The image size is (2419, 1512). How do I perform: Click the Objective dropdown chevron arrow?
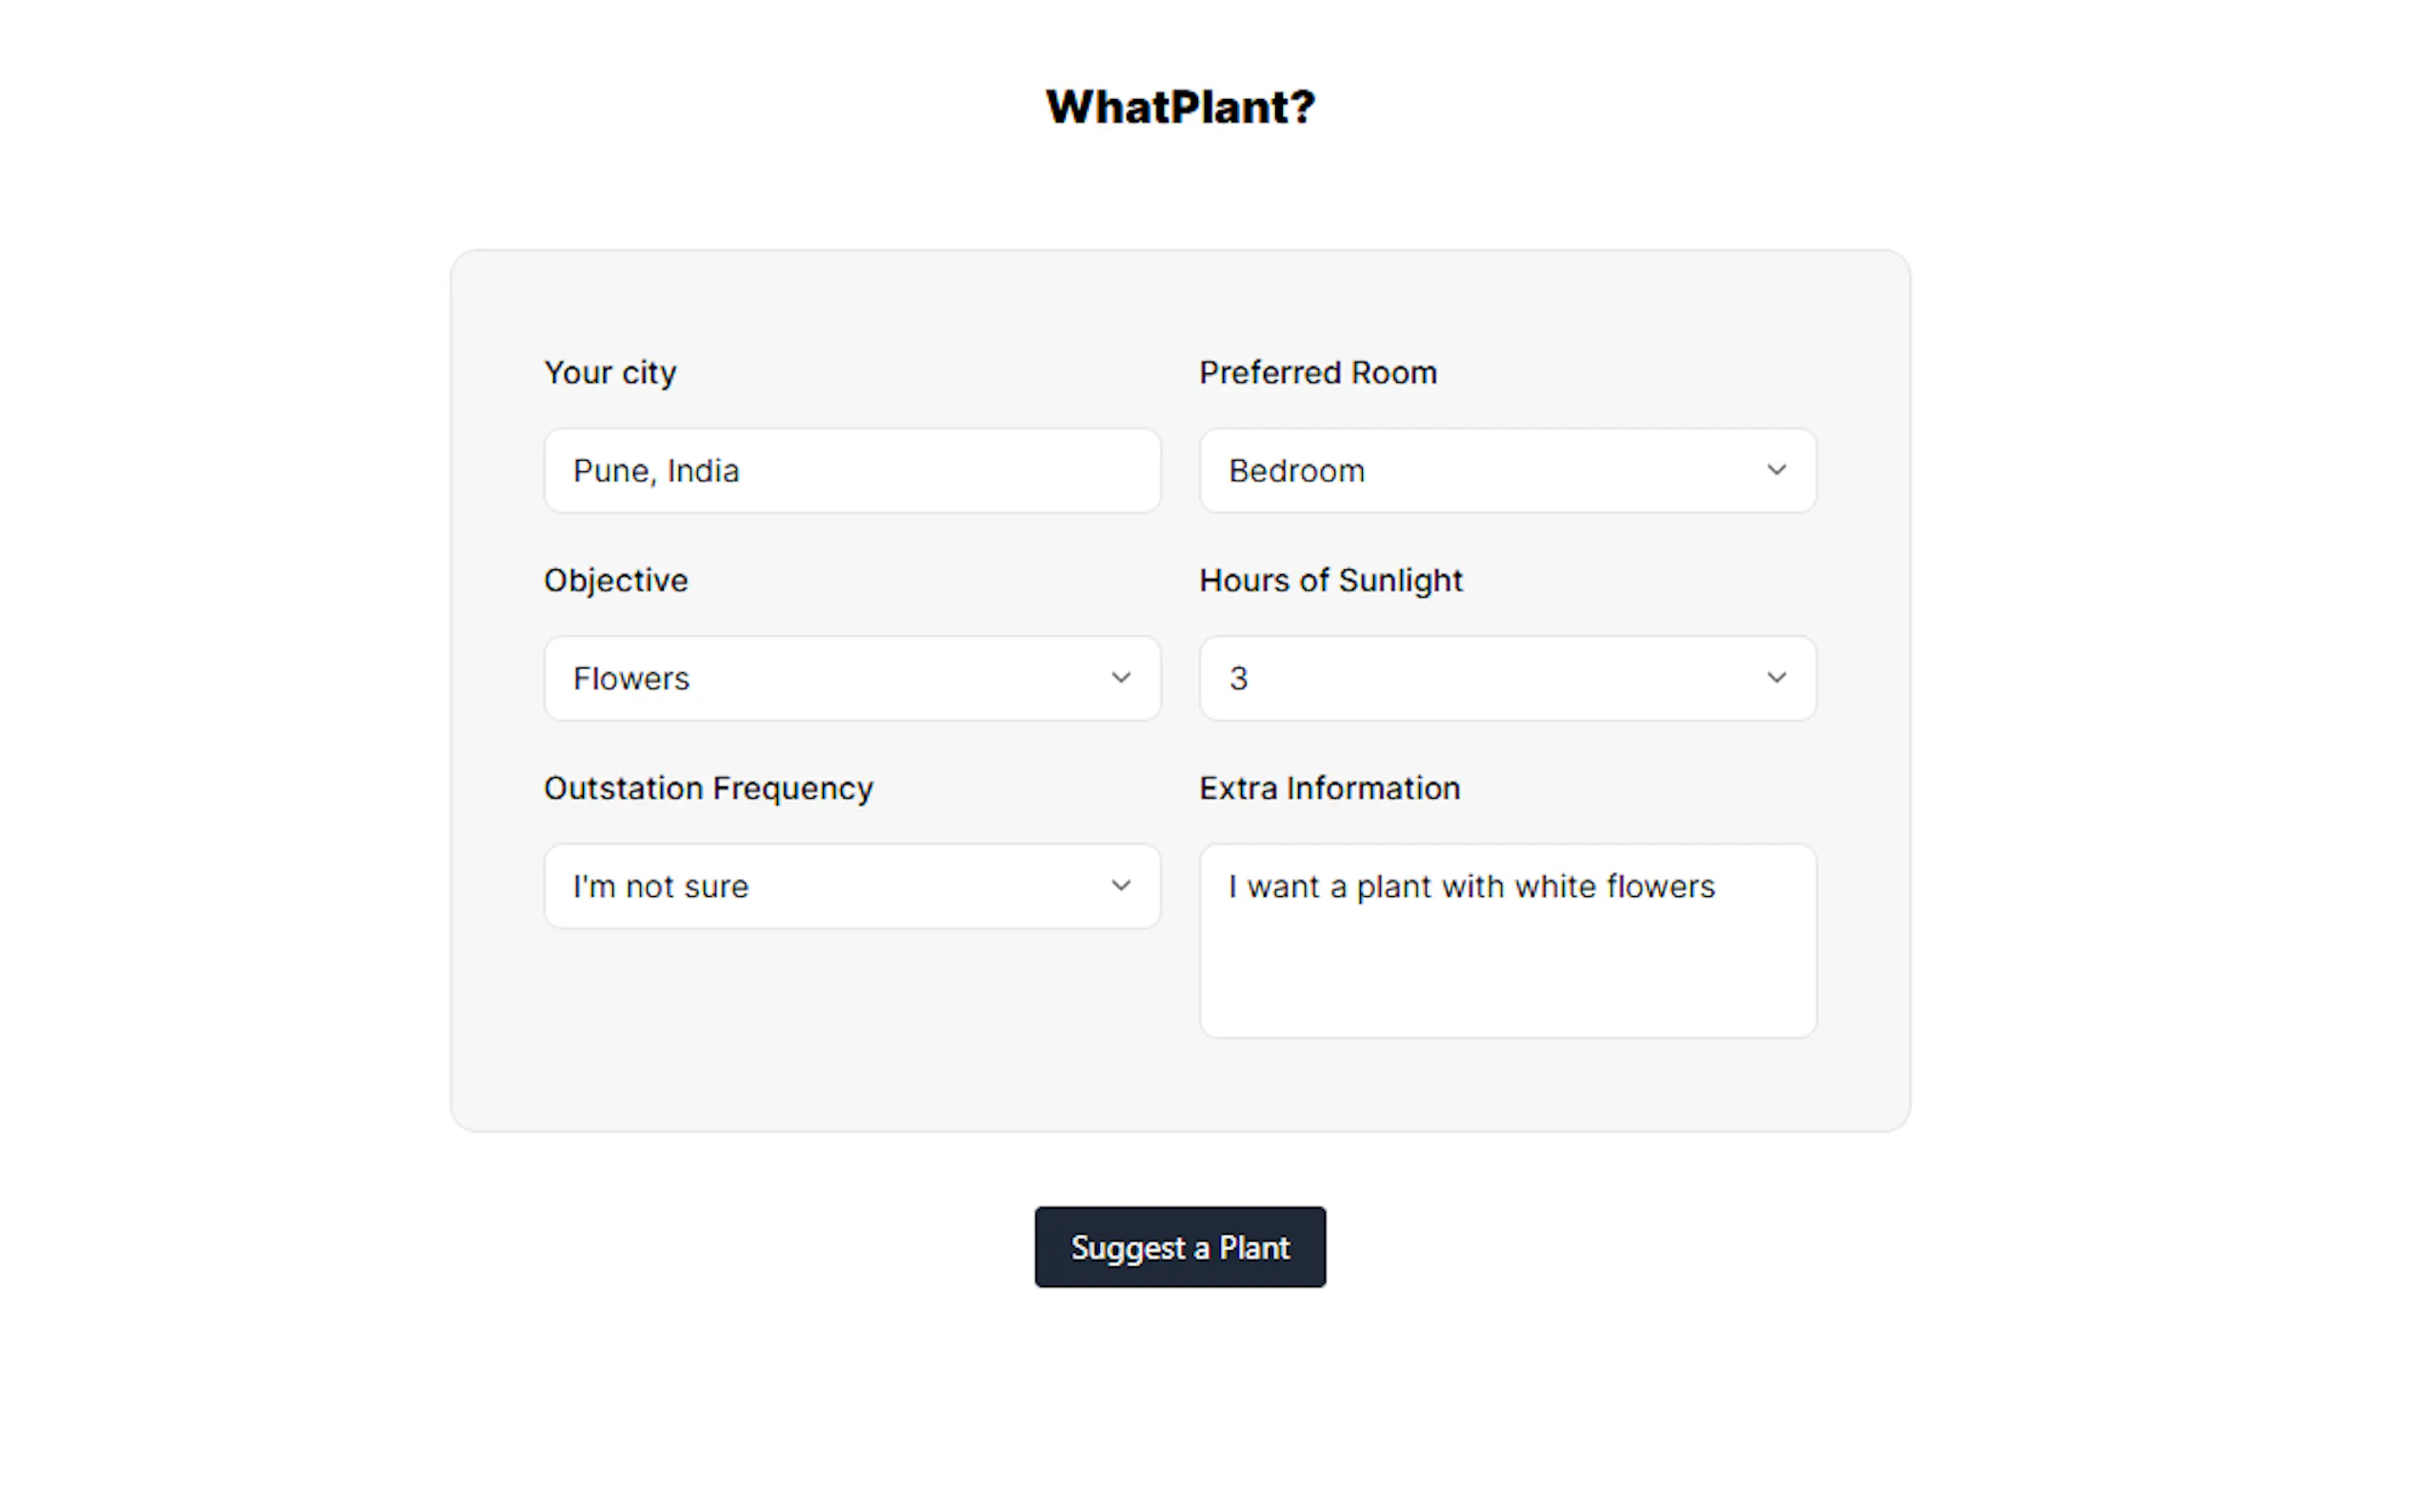(x=1120, y=678)
